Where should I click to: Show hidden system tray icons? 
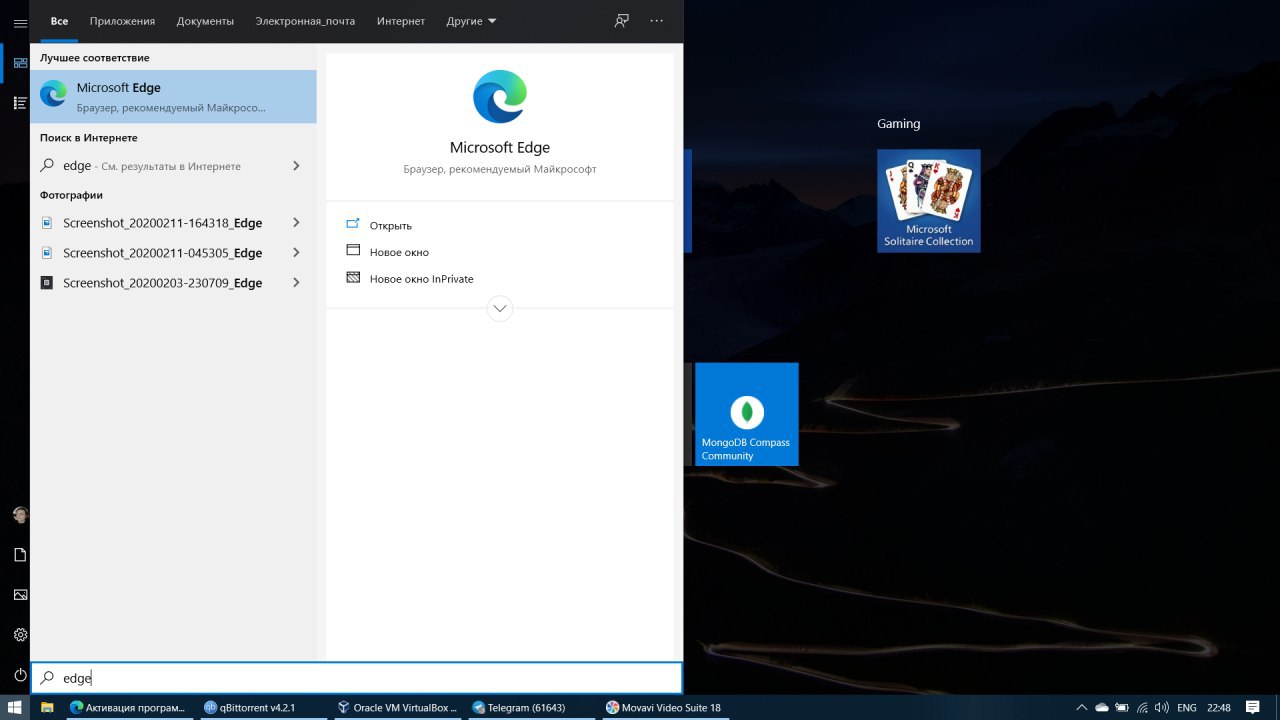1082,707
